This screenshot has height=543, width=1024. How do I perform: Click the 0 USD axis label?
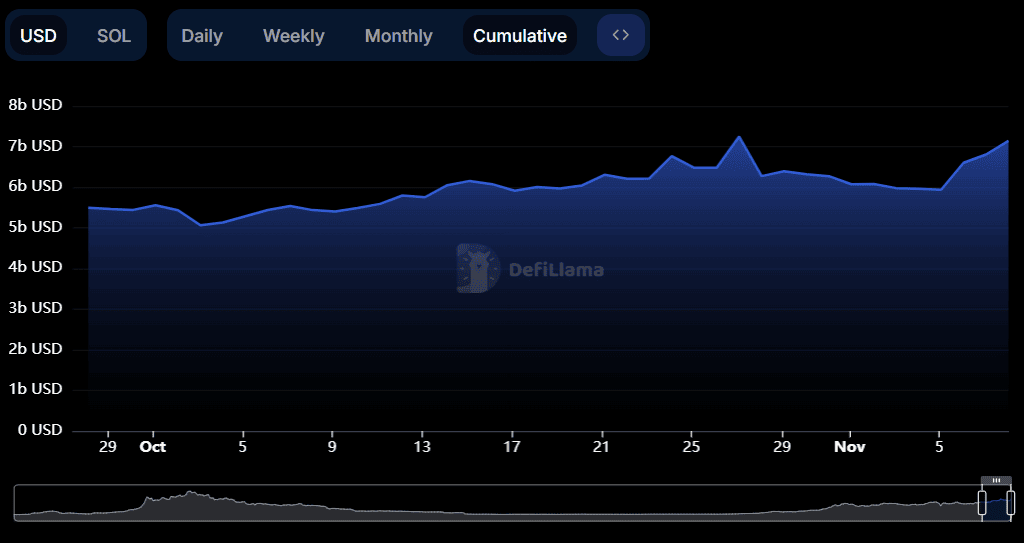pyautogui.click(x=38, y=429)
